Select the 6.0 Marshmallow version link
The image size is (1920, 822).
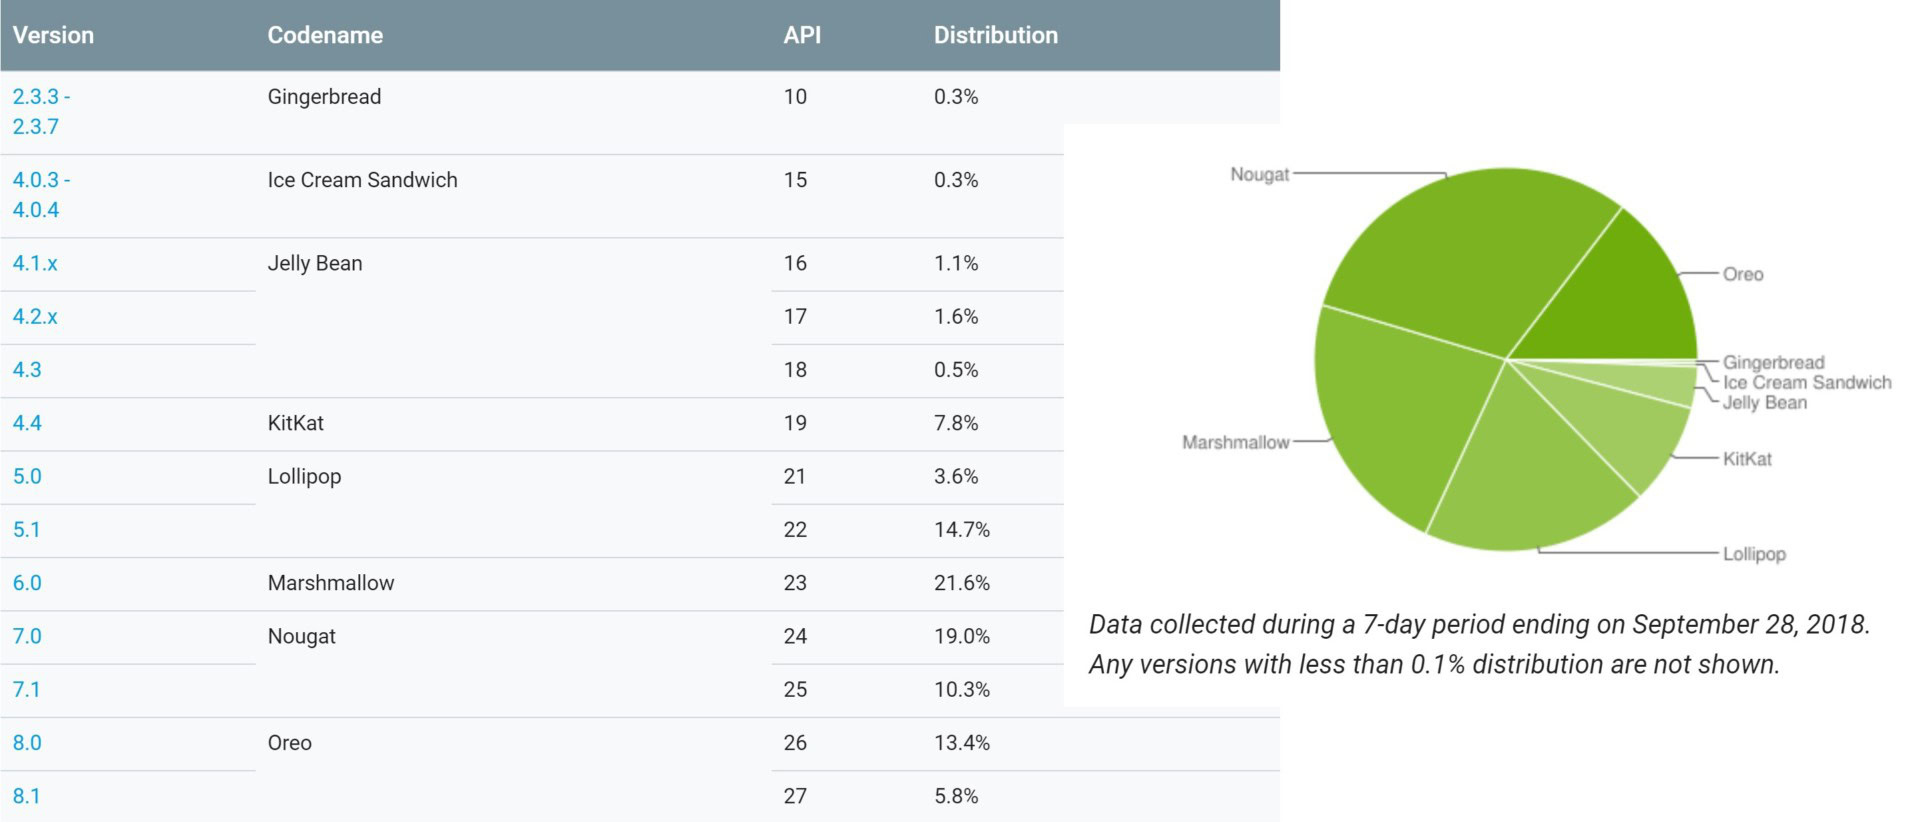click(27, 582)
